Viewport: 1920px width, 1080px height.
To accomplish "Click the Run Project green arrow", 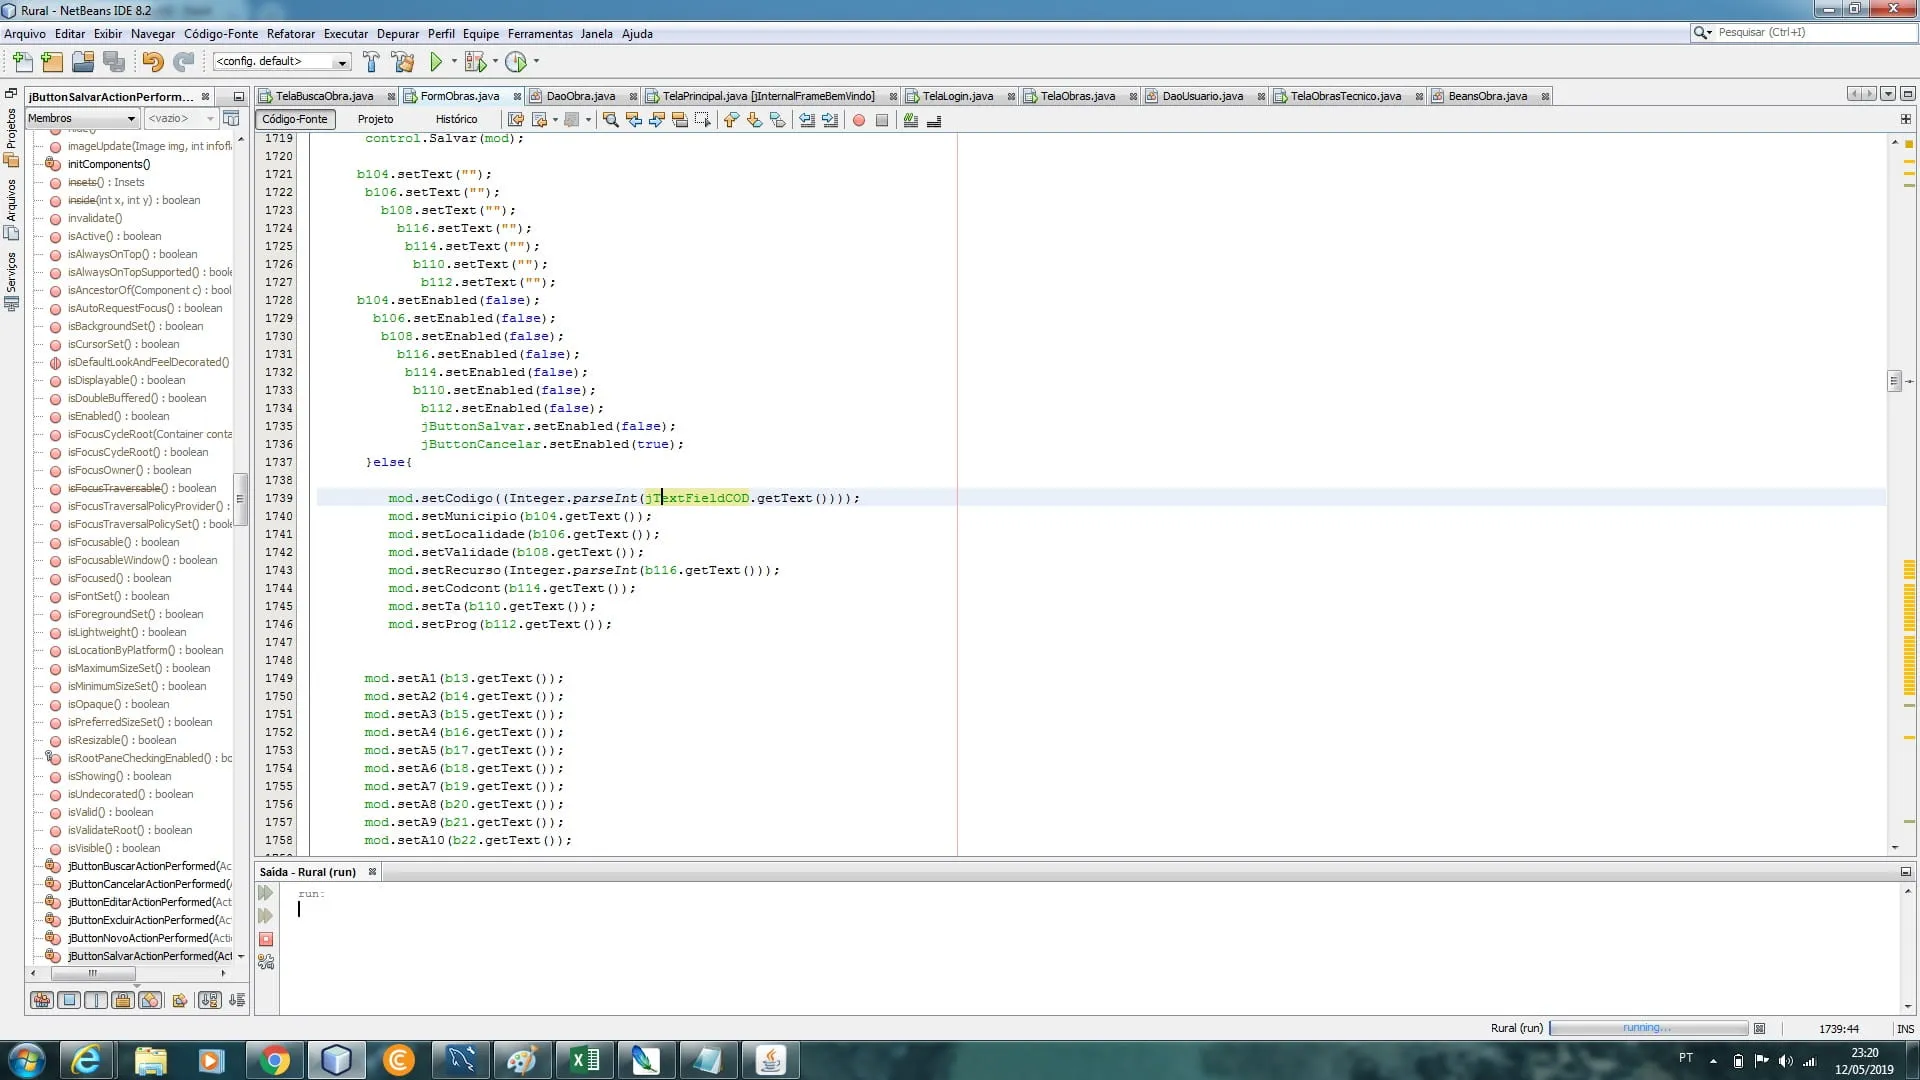I will pos(436,62).
